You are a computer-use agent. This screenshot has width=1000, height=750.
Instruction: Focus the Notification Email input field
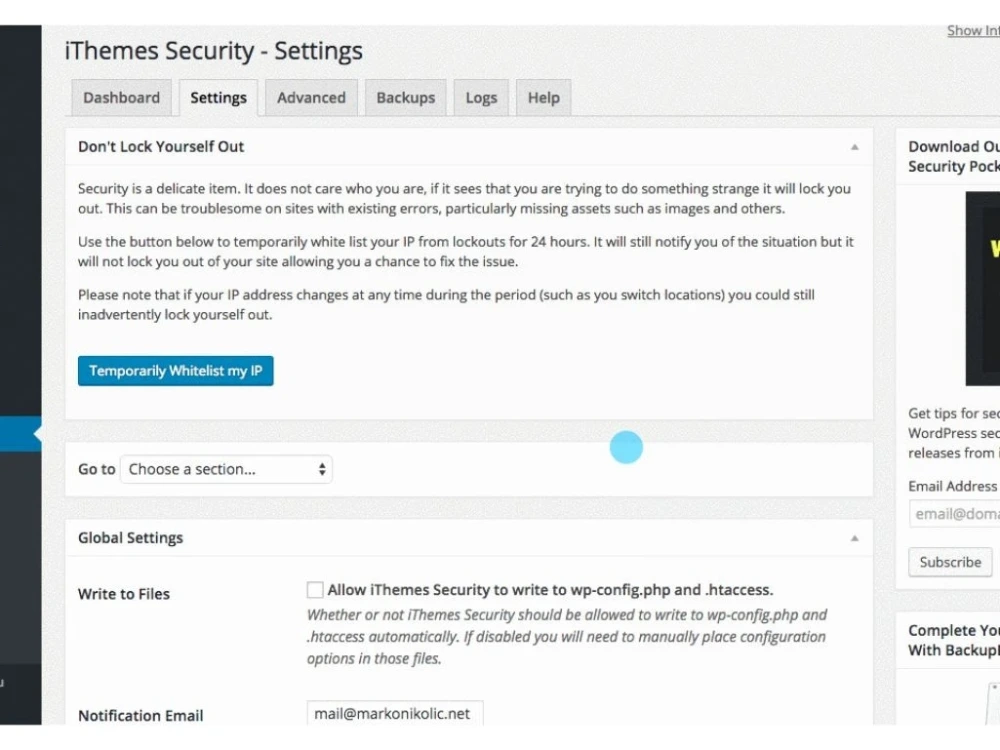(x=395, y=713)
